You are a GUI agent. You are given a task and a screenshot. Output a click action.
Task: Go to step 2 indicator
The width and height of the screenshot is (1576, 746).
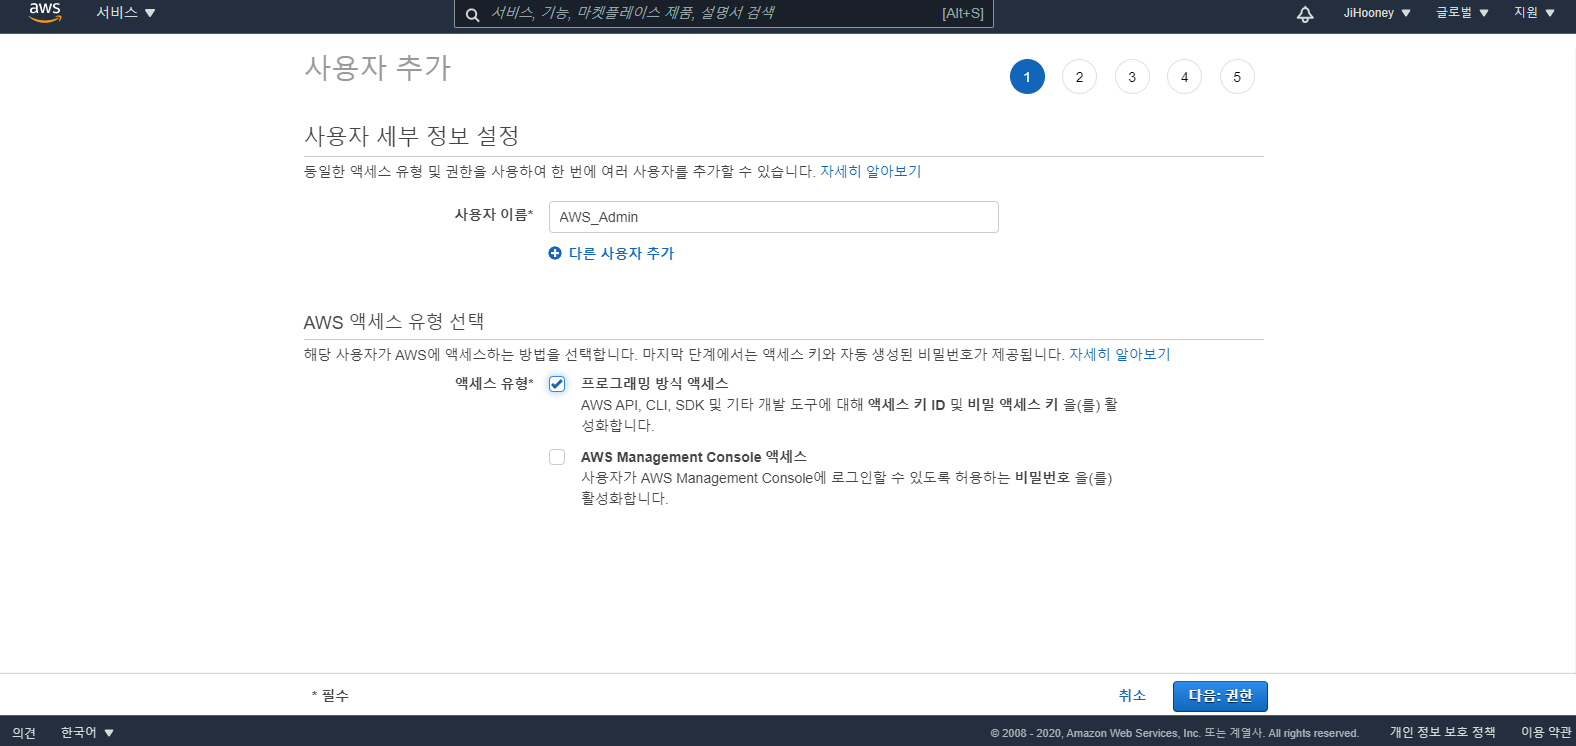tap(1079, 77)
